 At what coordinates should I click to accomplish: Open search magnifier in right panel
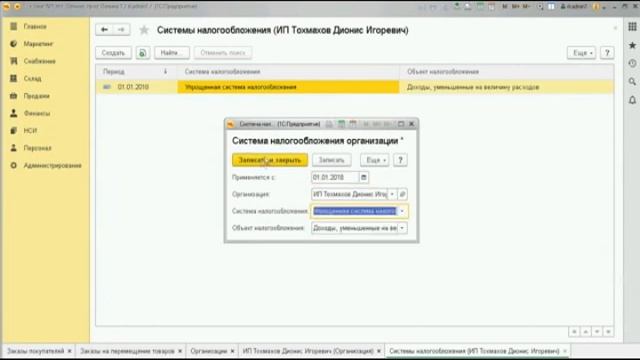[x=632, y=82]
